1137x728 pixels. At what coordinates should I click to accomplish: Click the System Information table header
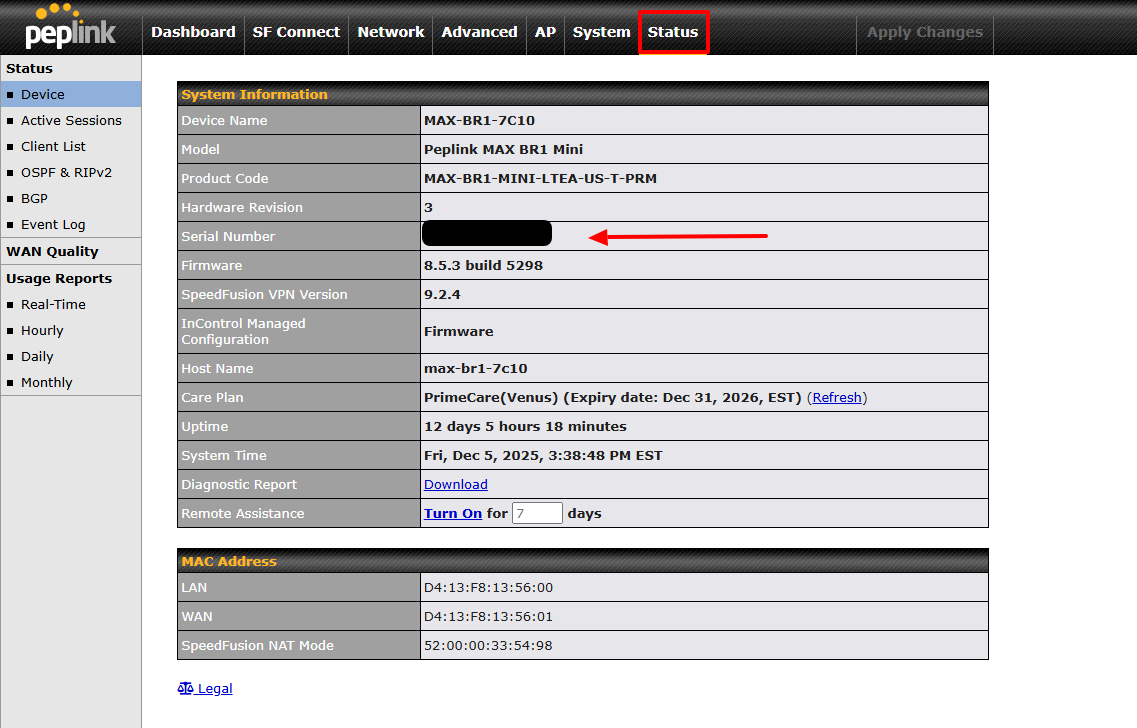(x=582, y=94)
